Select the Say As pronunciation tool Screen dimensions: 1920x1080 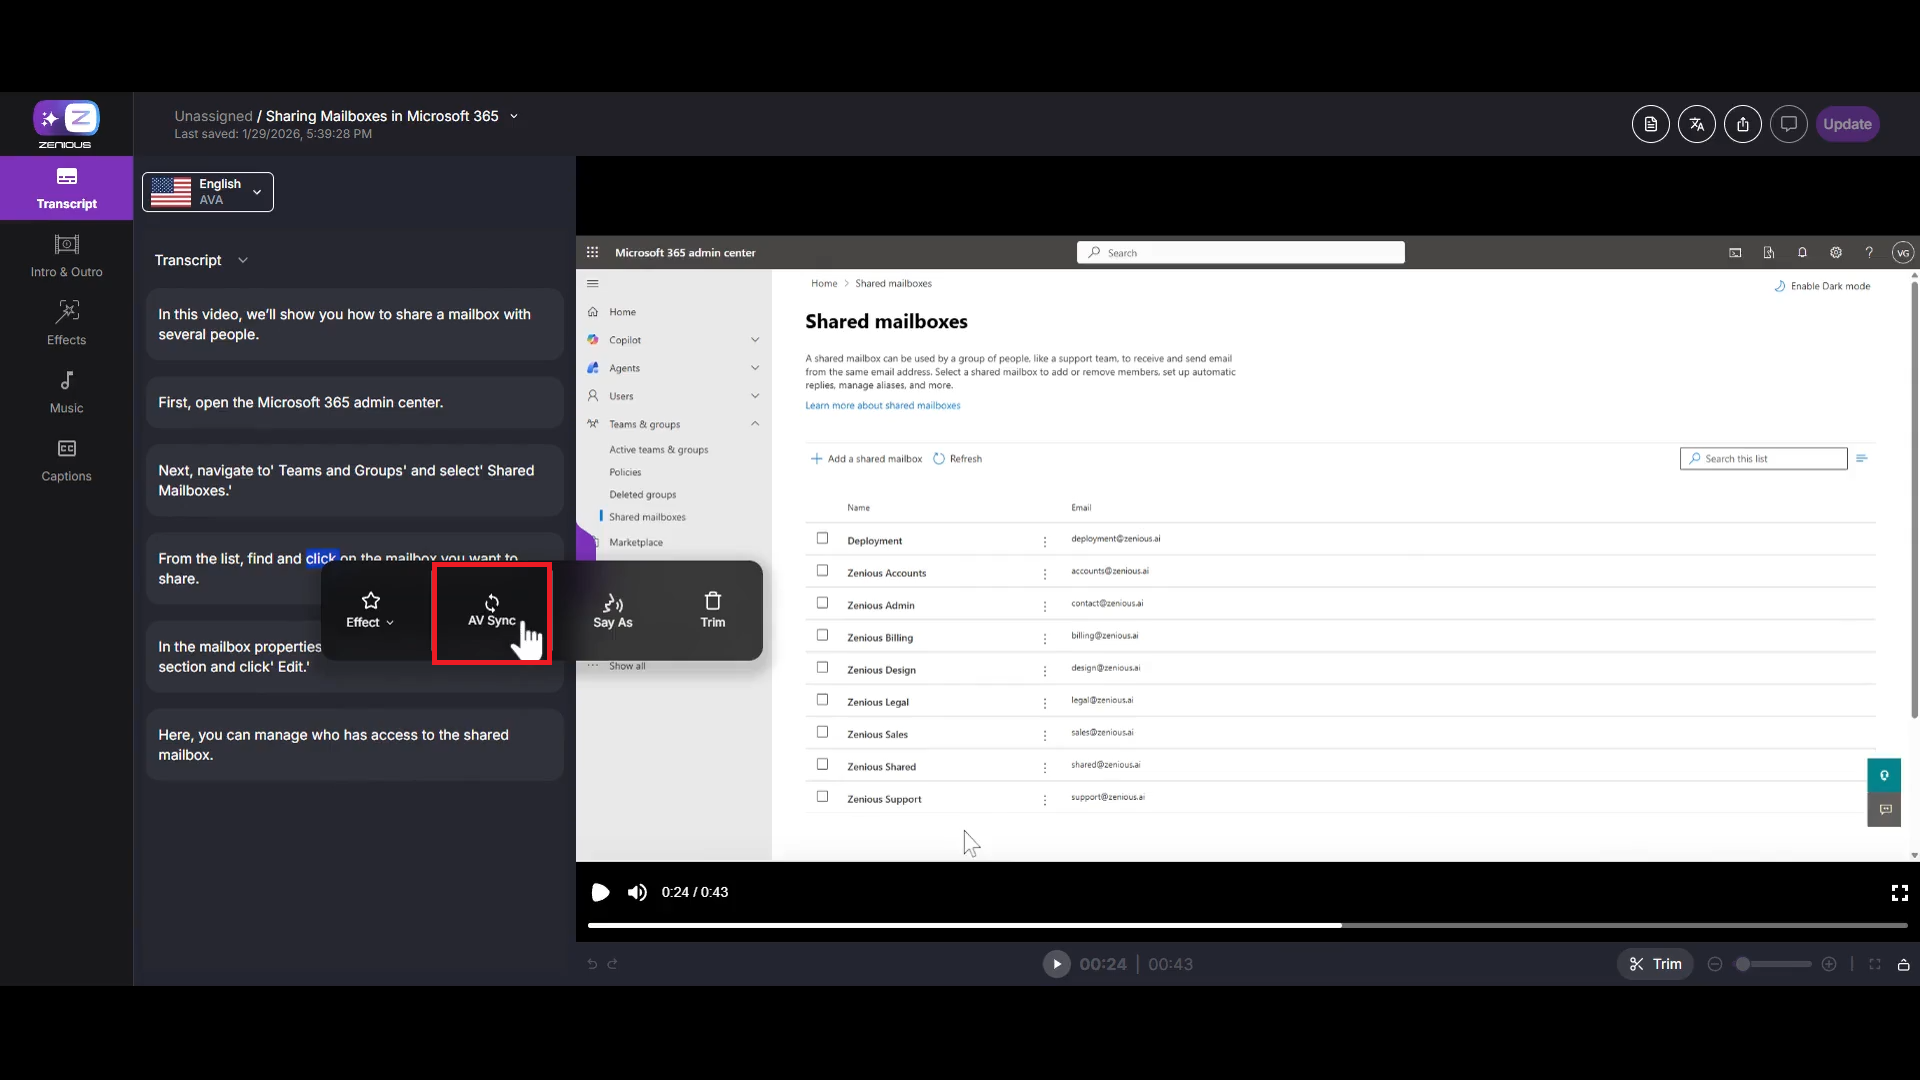point(612,610)
